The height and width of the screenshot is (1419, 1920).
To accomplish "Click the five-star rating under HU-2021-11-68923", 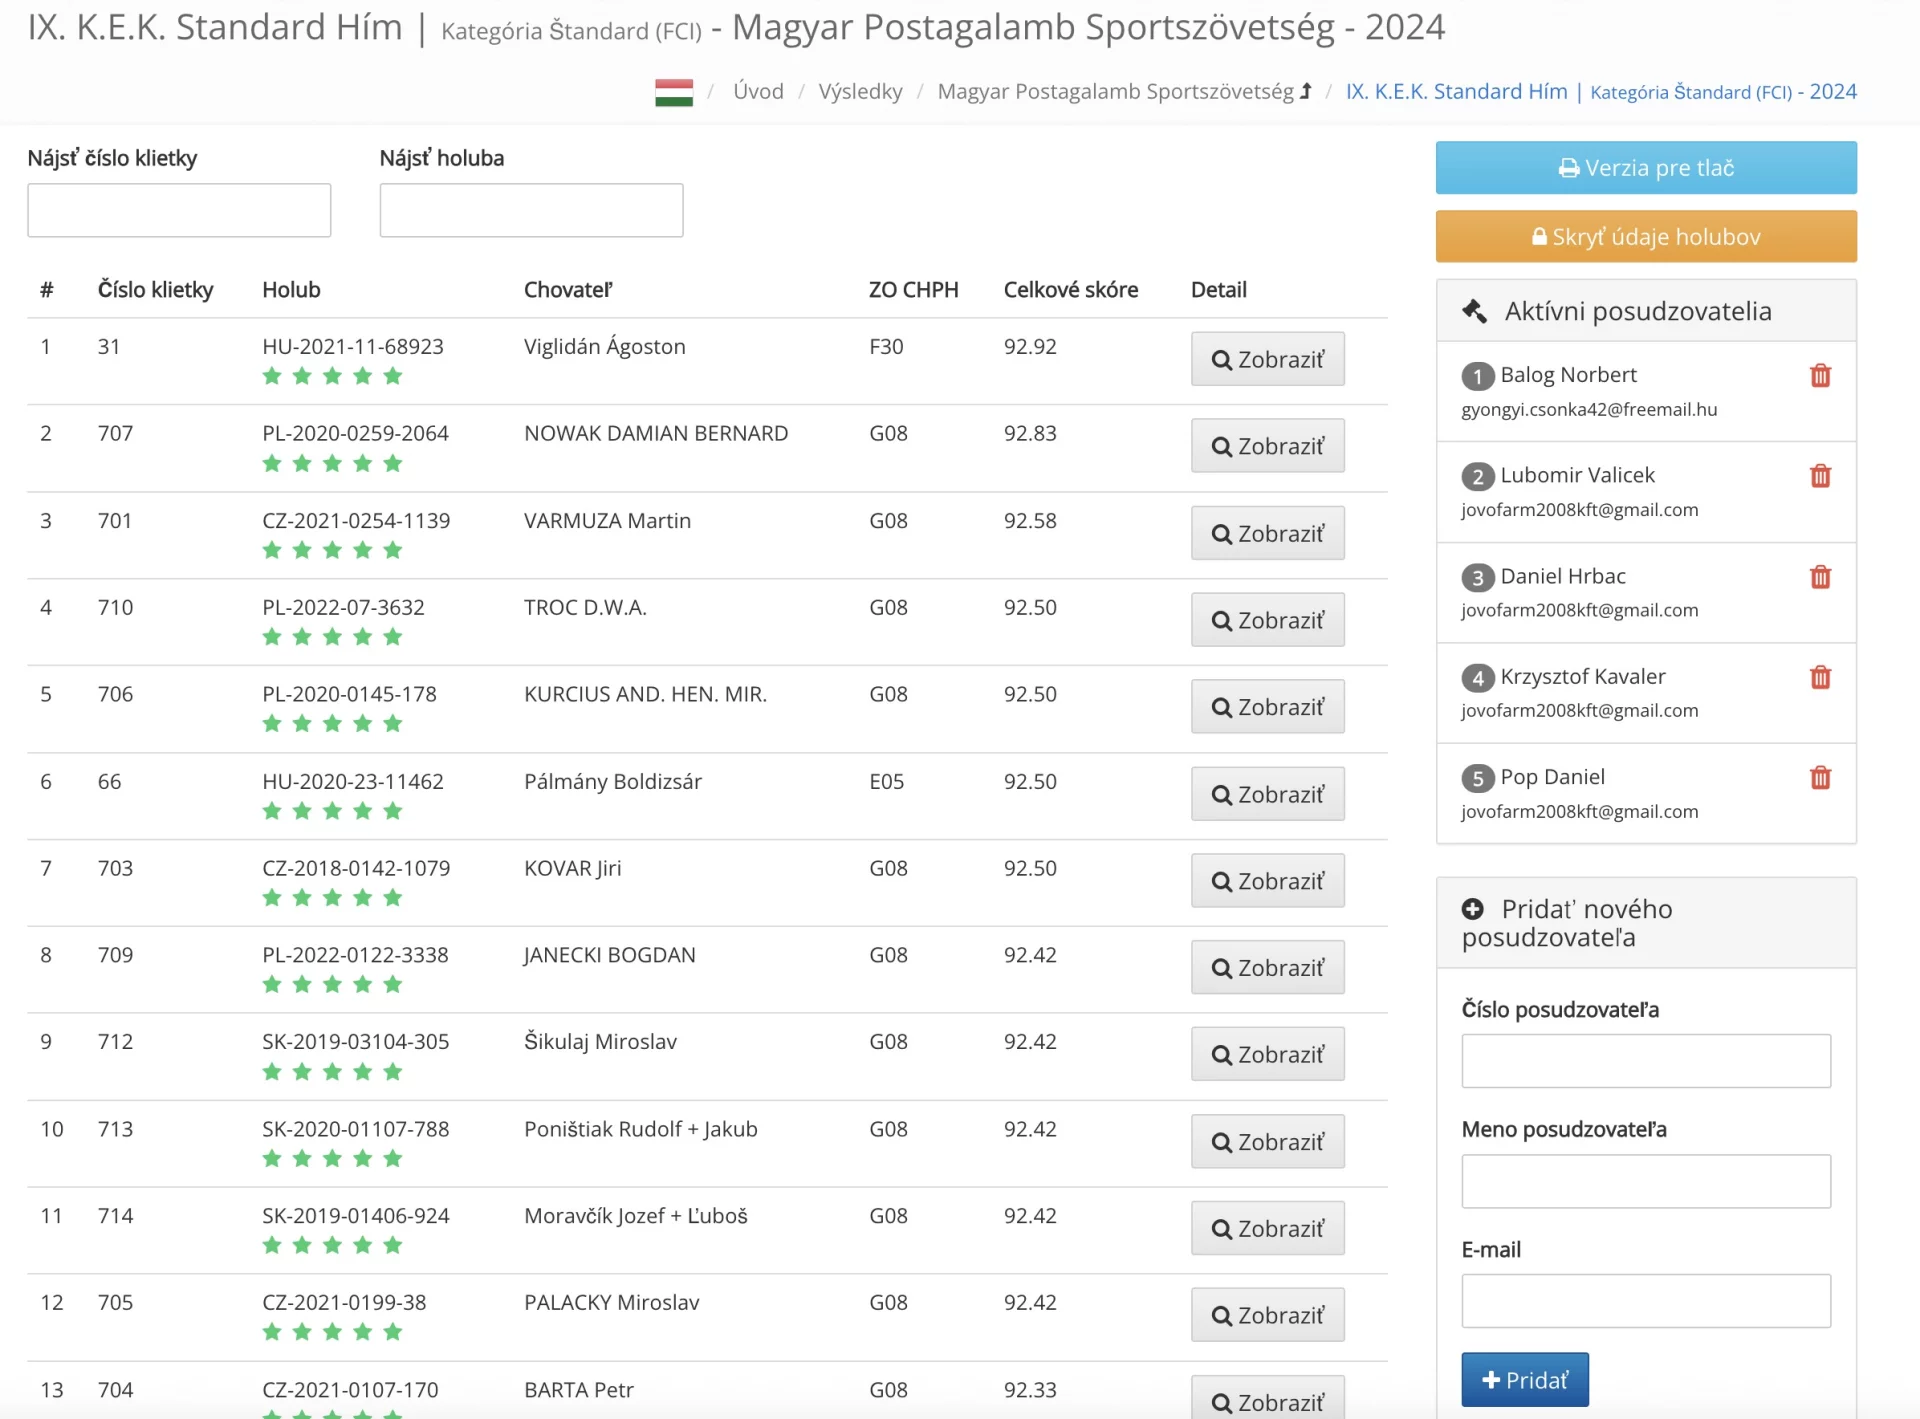I will [x=332, y=376].
